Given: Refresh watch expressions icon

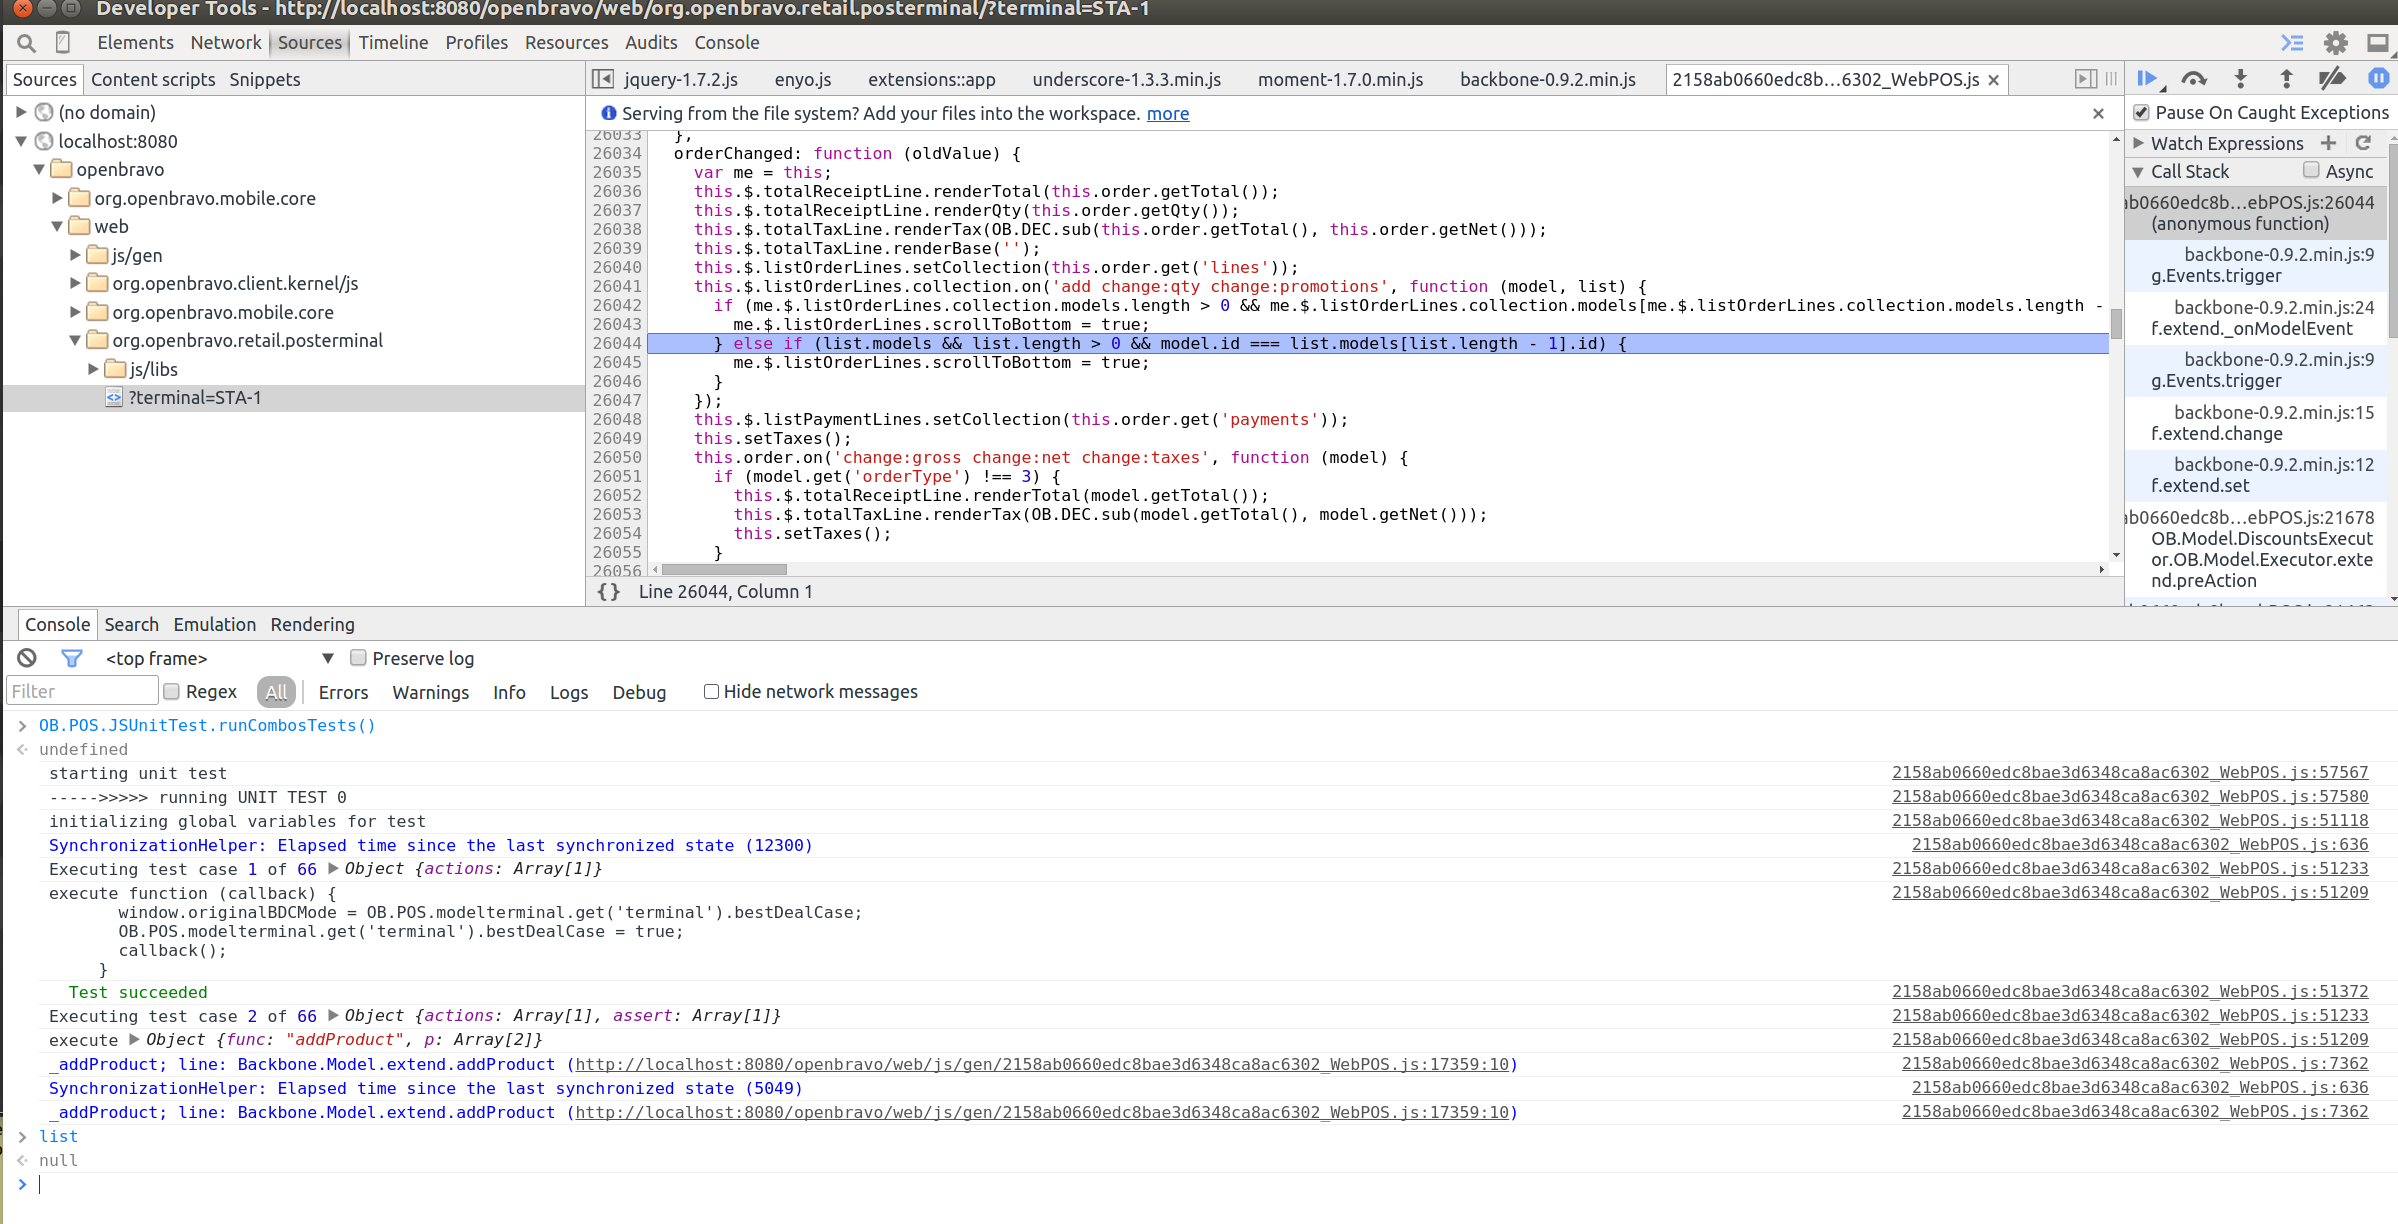Looking at the screenshot, I should pyautogui.click(x=2363, y=143).
